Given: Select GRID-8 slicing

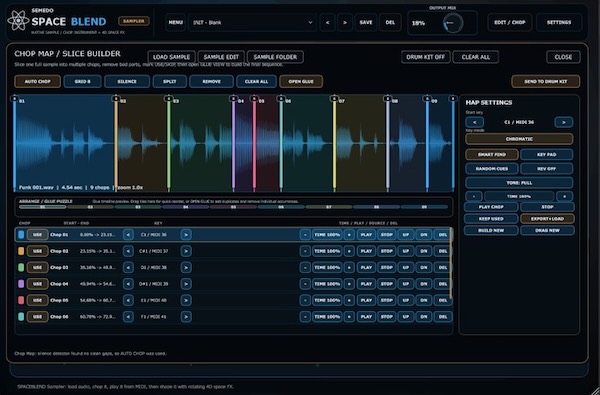Looking at the screenshot, I should 83,82.
